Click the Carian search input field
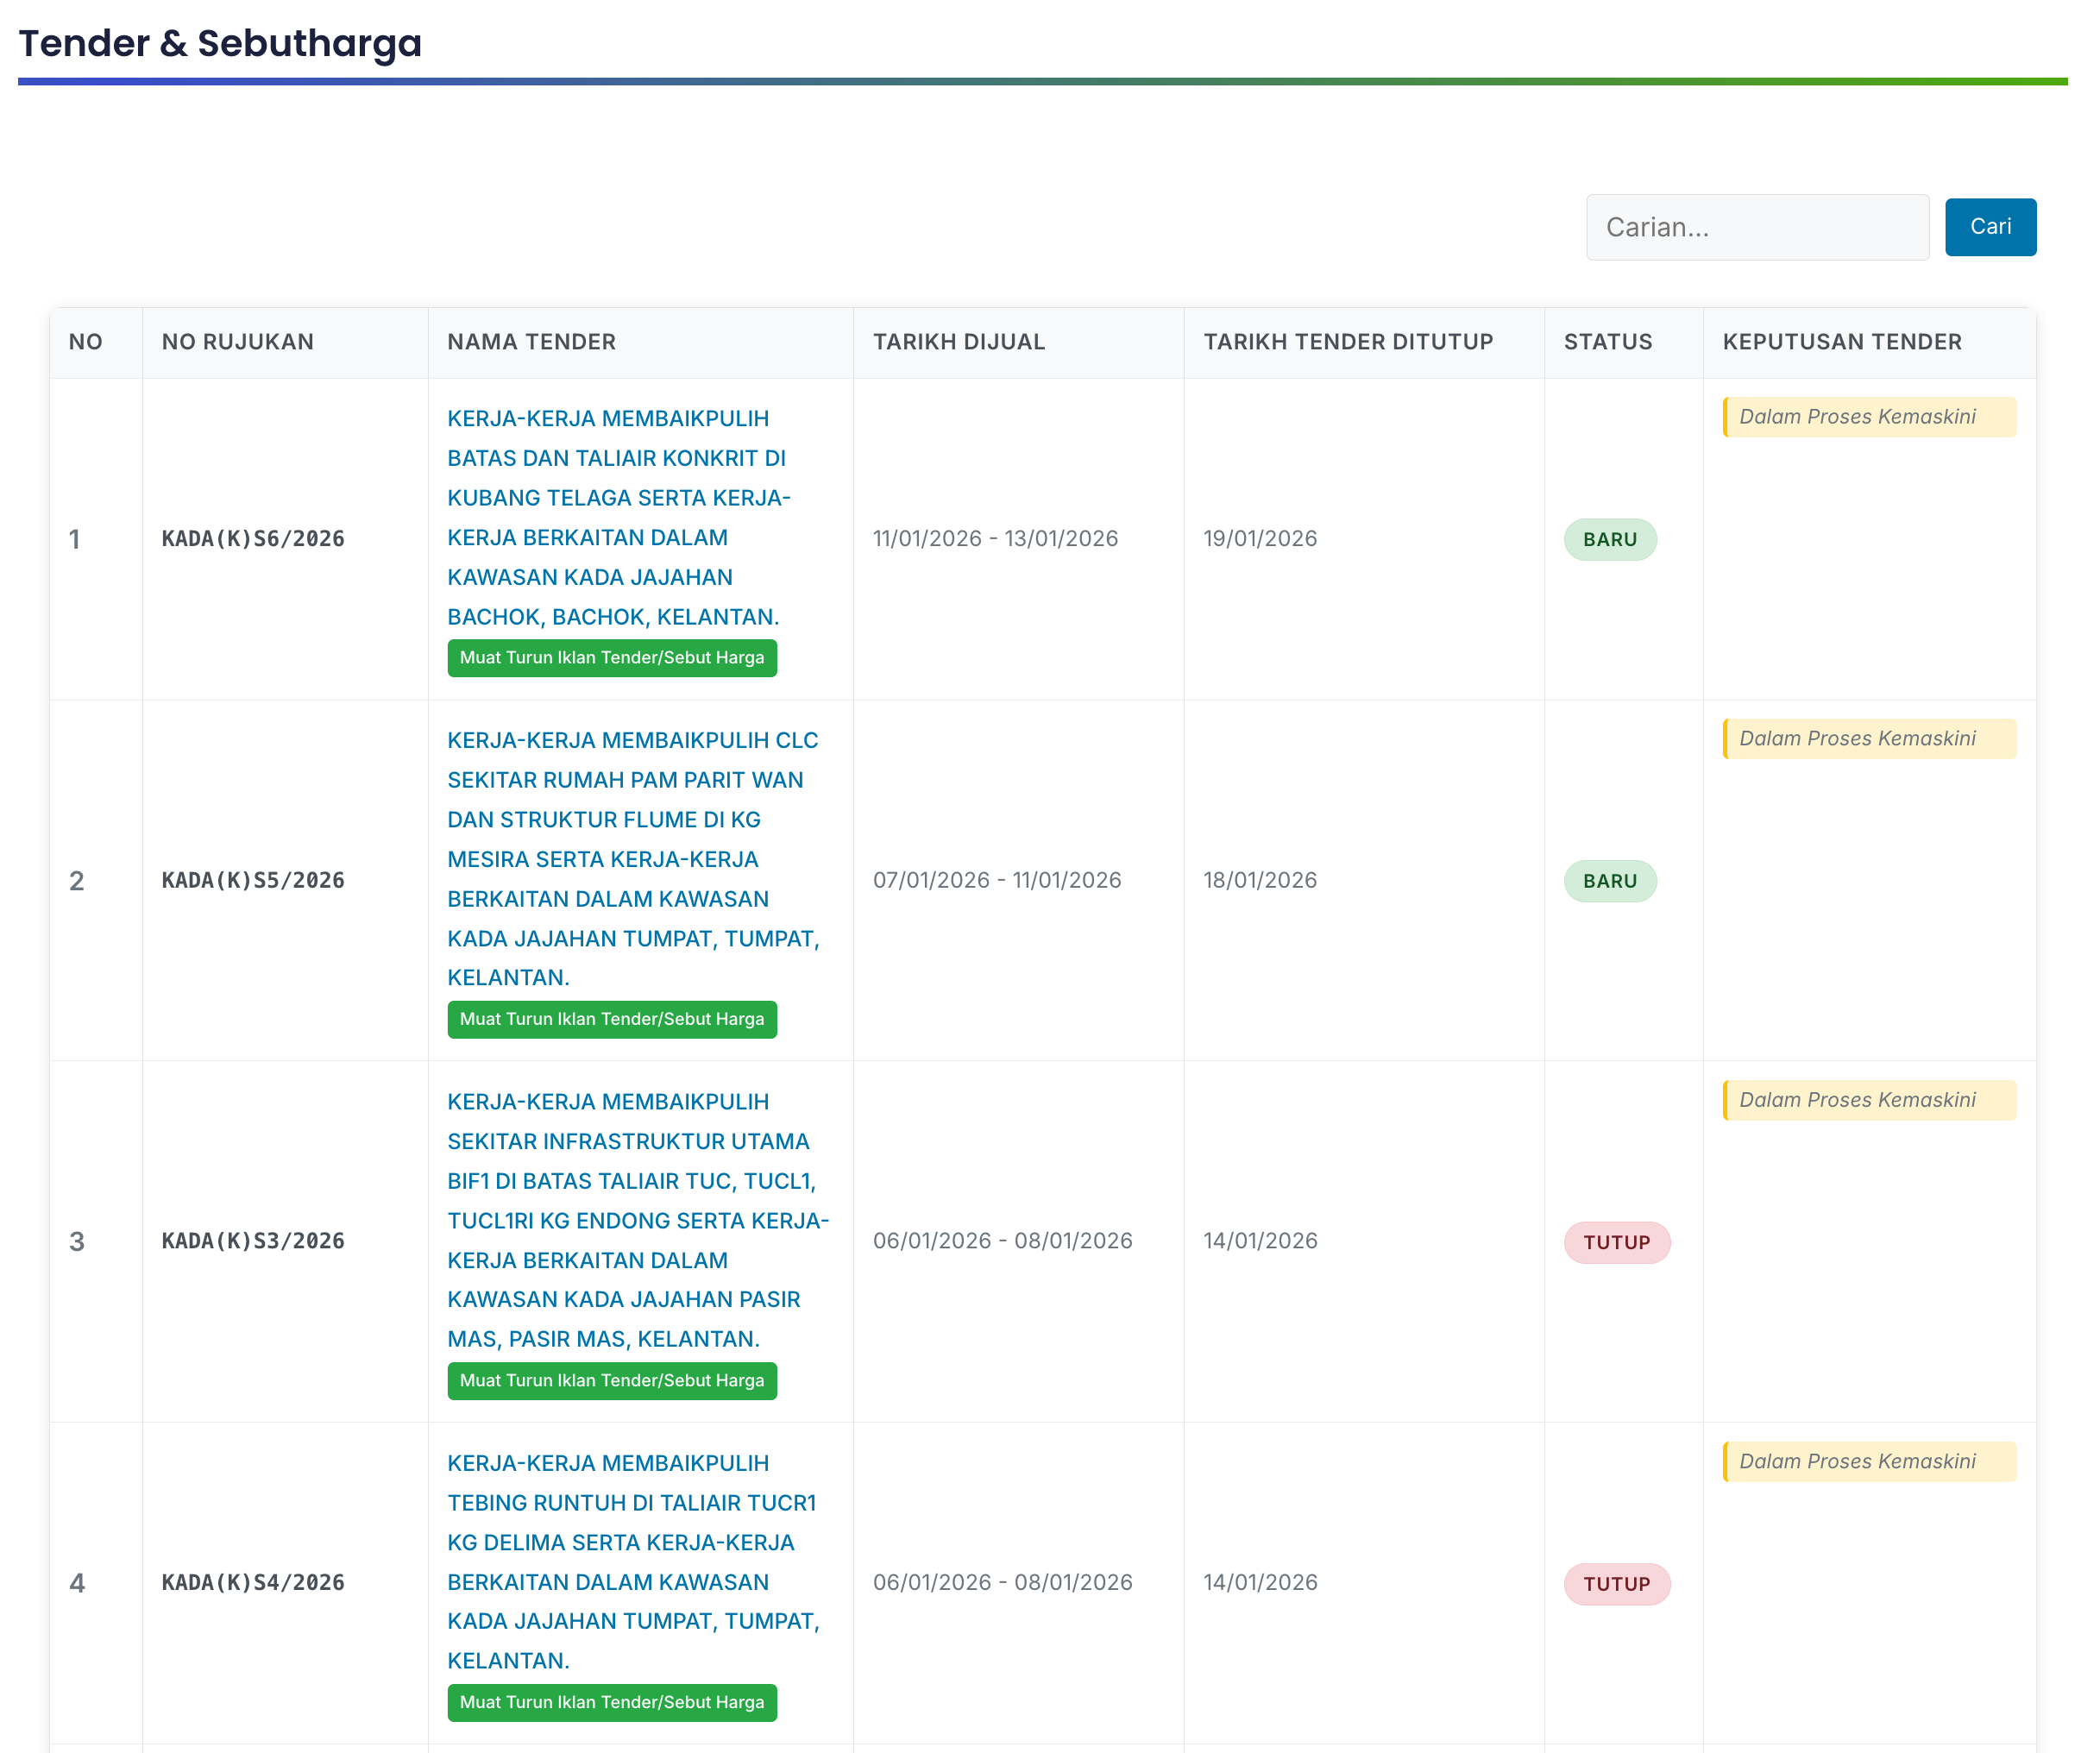 coord(1756,227)
